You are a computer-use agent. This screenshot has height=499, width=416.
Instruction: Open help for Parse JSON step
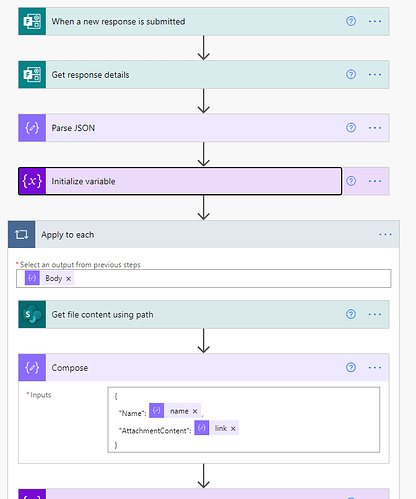pyautogui.click(x=351, y=128)
